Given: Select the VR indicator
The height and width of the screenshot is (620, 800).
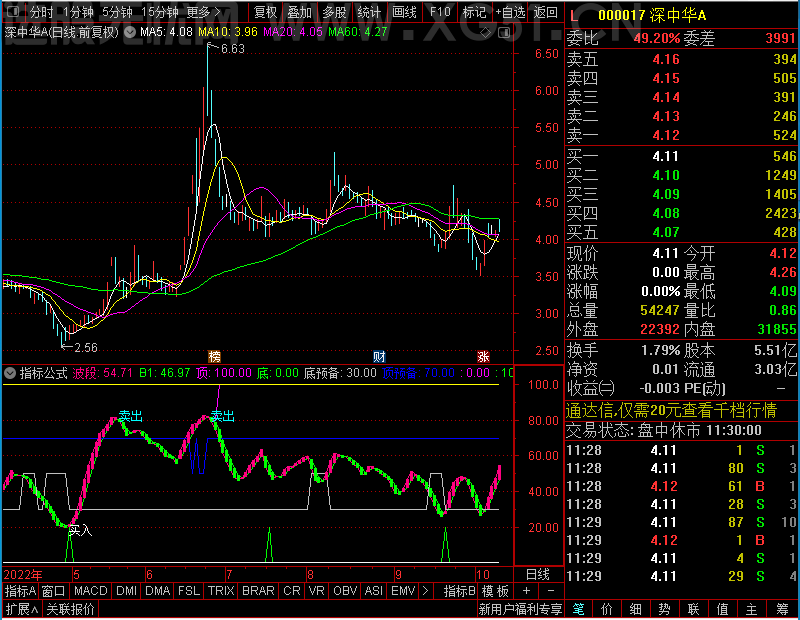Looking at the screenshot, I should point(317,591).
